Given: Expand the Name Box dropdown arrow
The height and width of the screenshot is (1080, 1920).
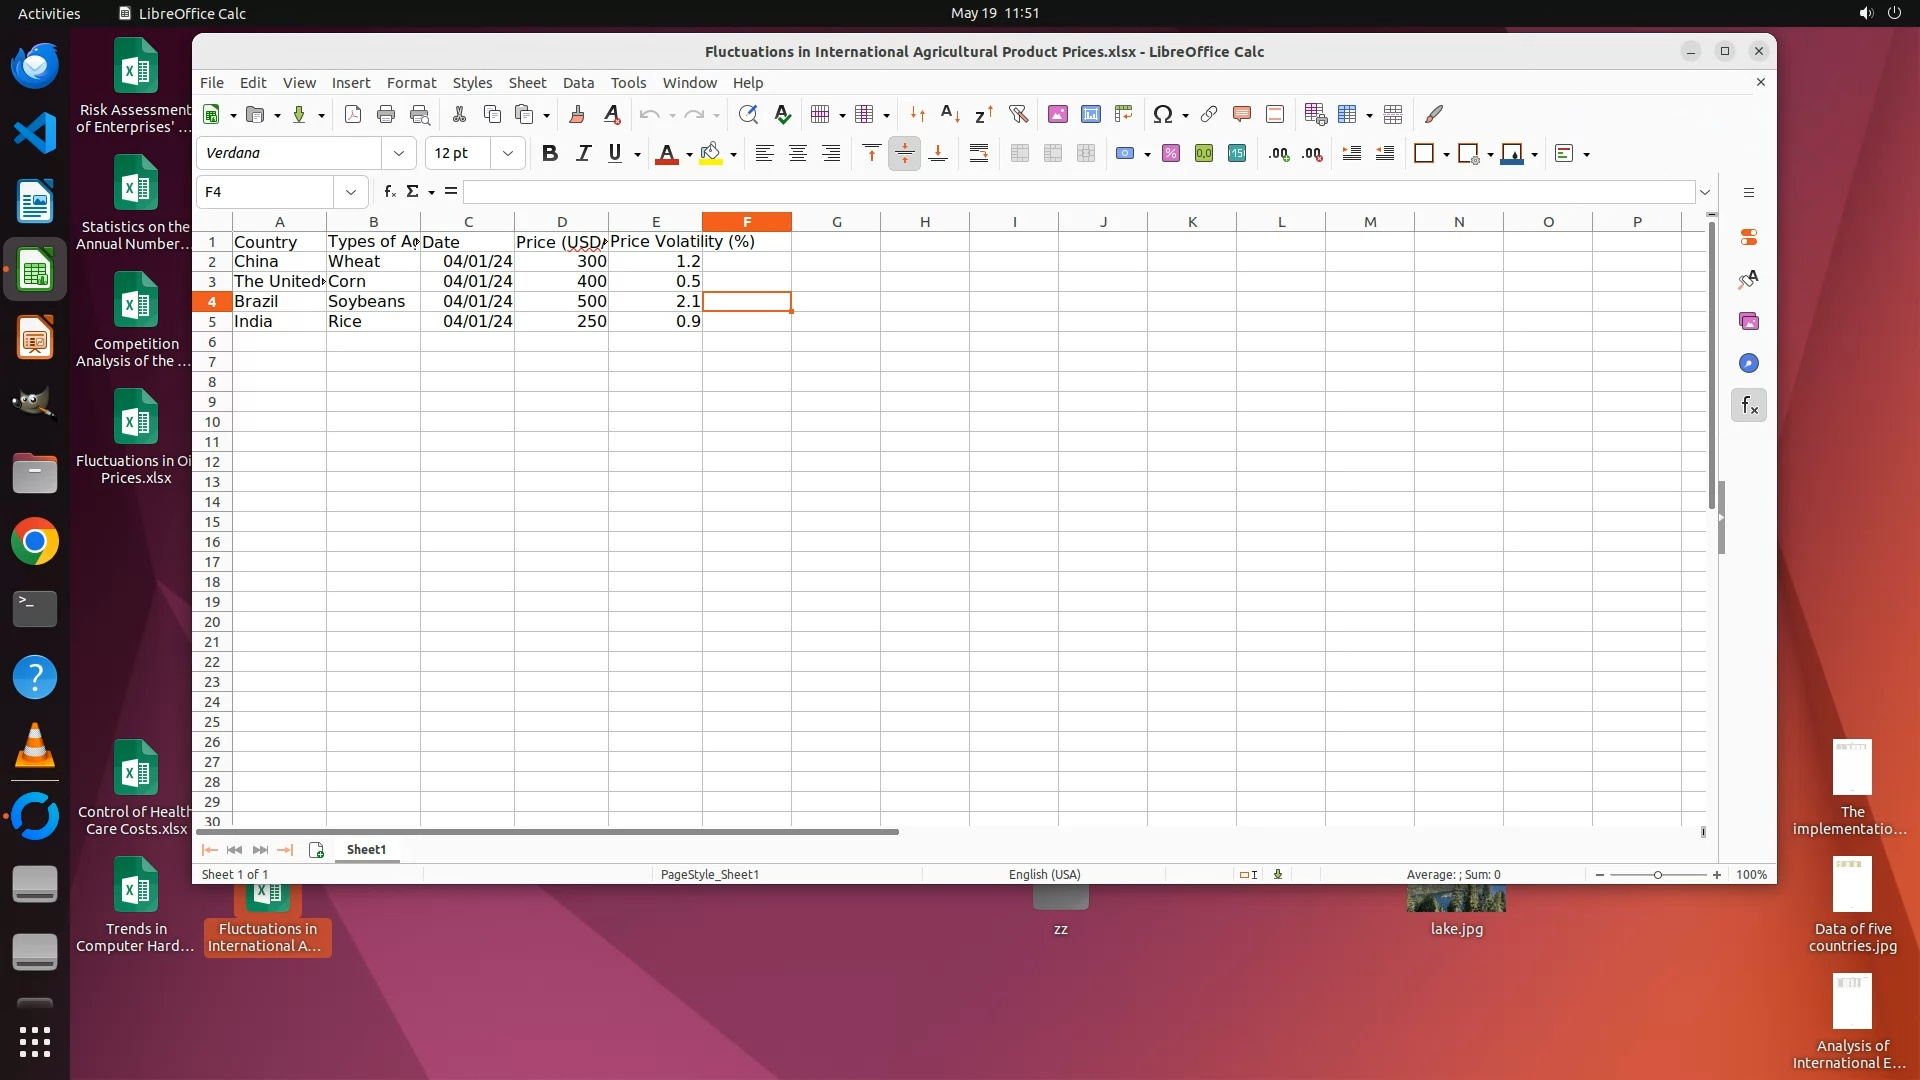Looking at the screenshot, I should [x=351, y=191].
